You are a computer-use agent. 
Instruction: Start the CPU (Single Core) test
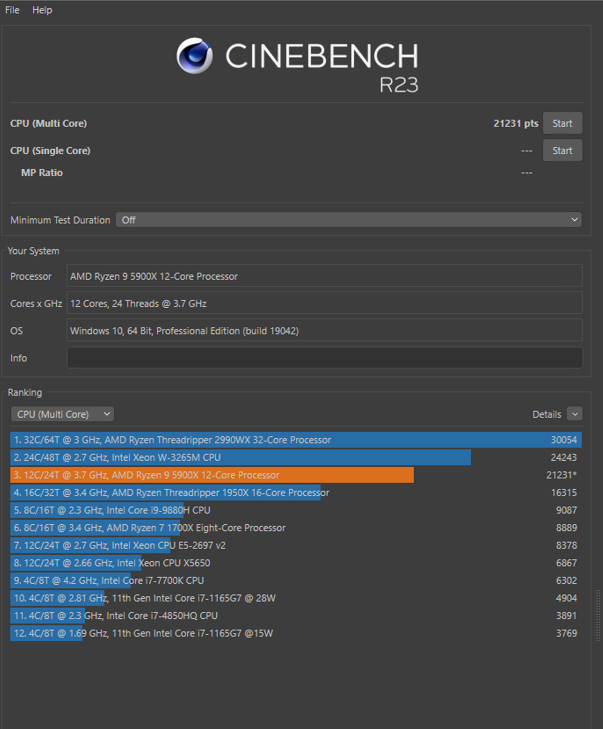[x=562, y=150]
